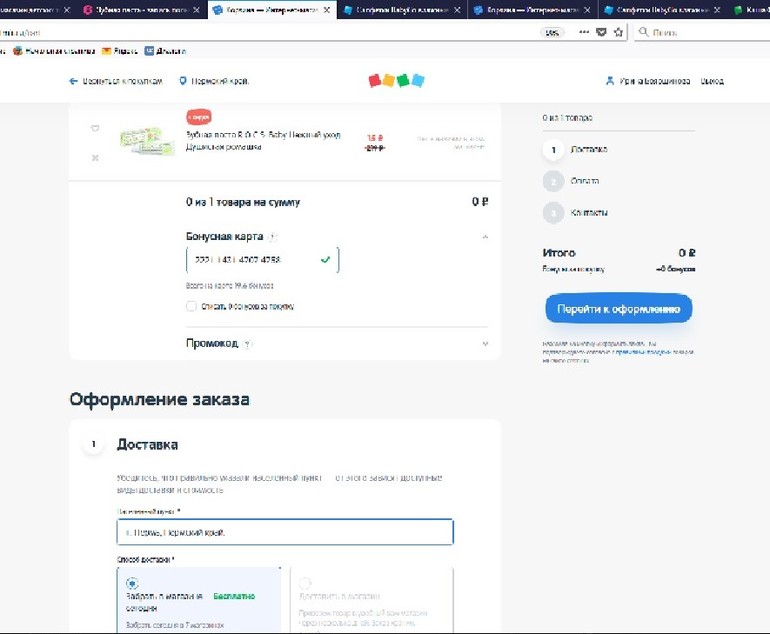Enable the write-off bonuses checkbox
The width and height of the screenshot is (770, 634).
(x=191, y=306)
